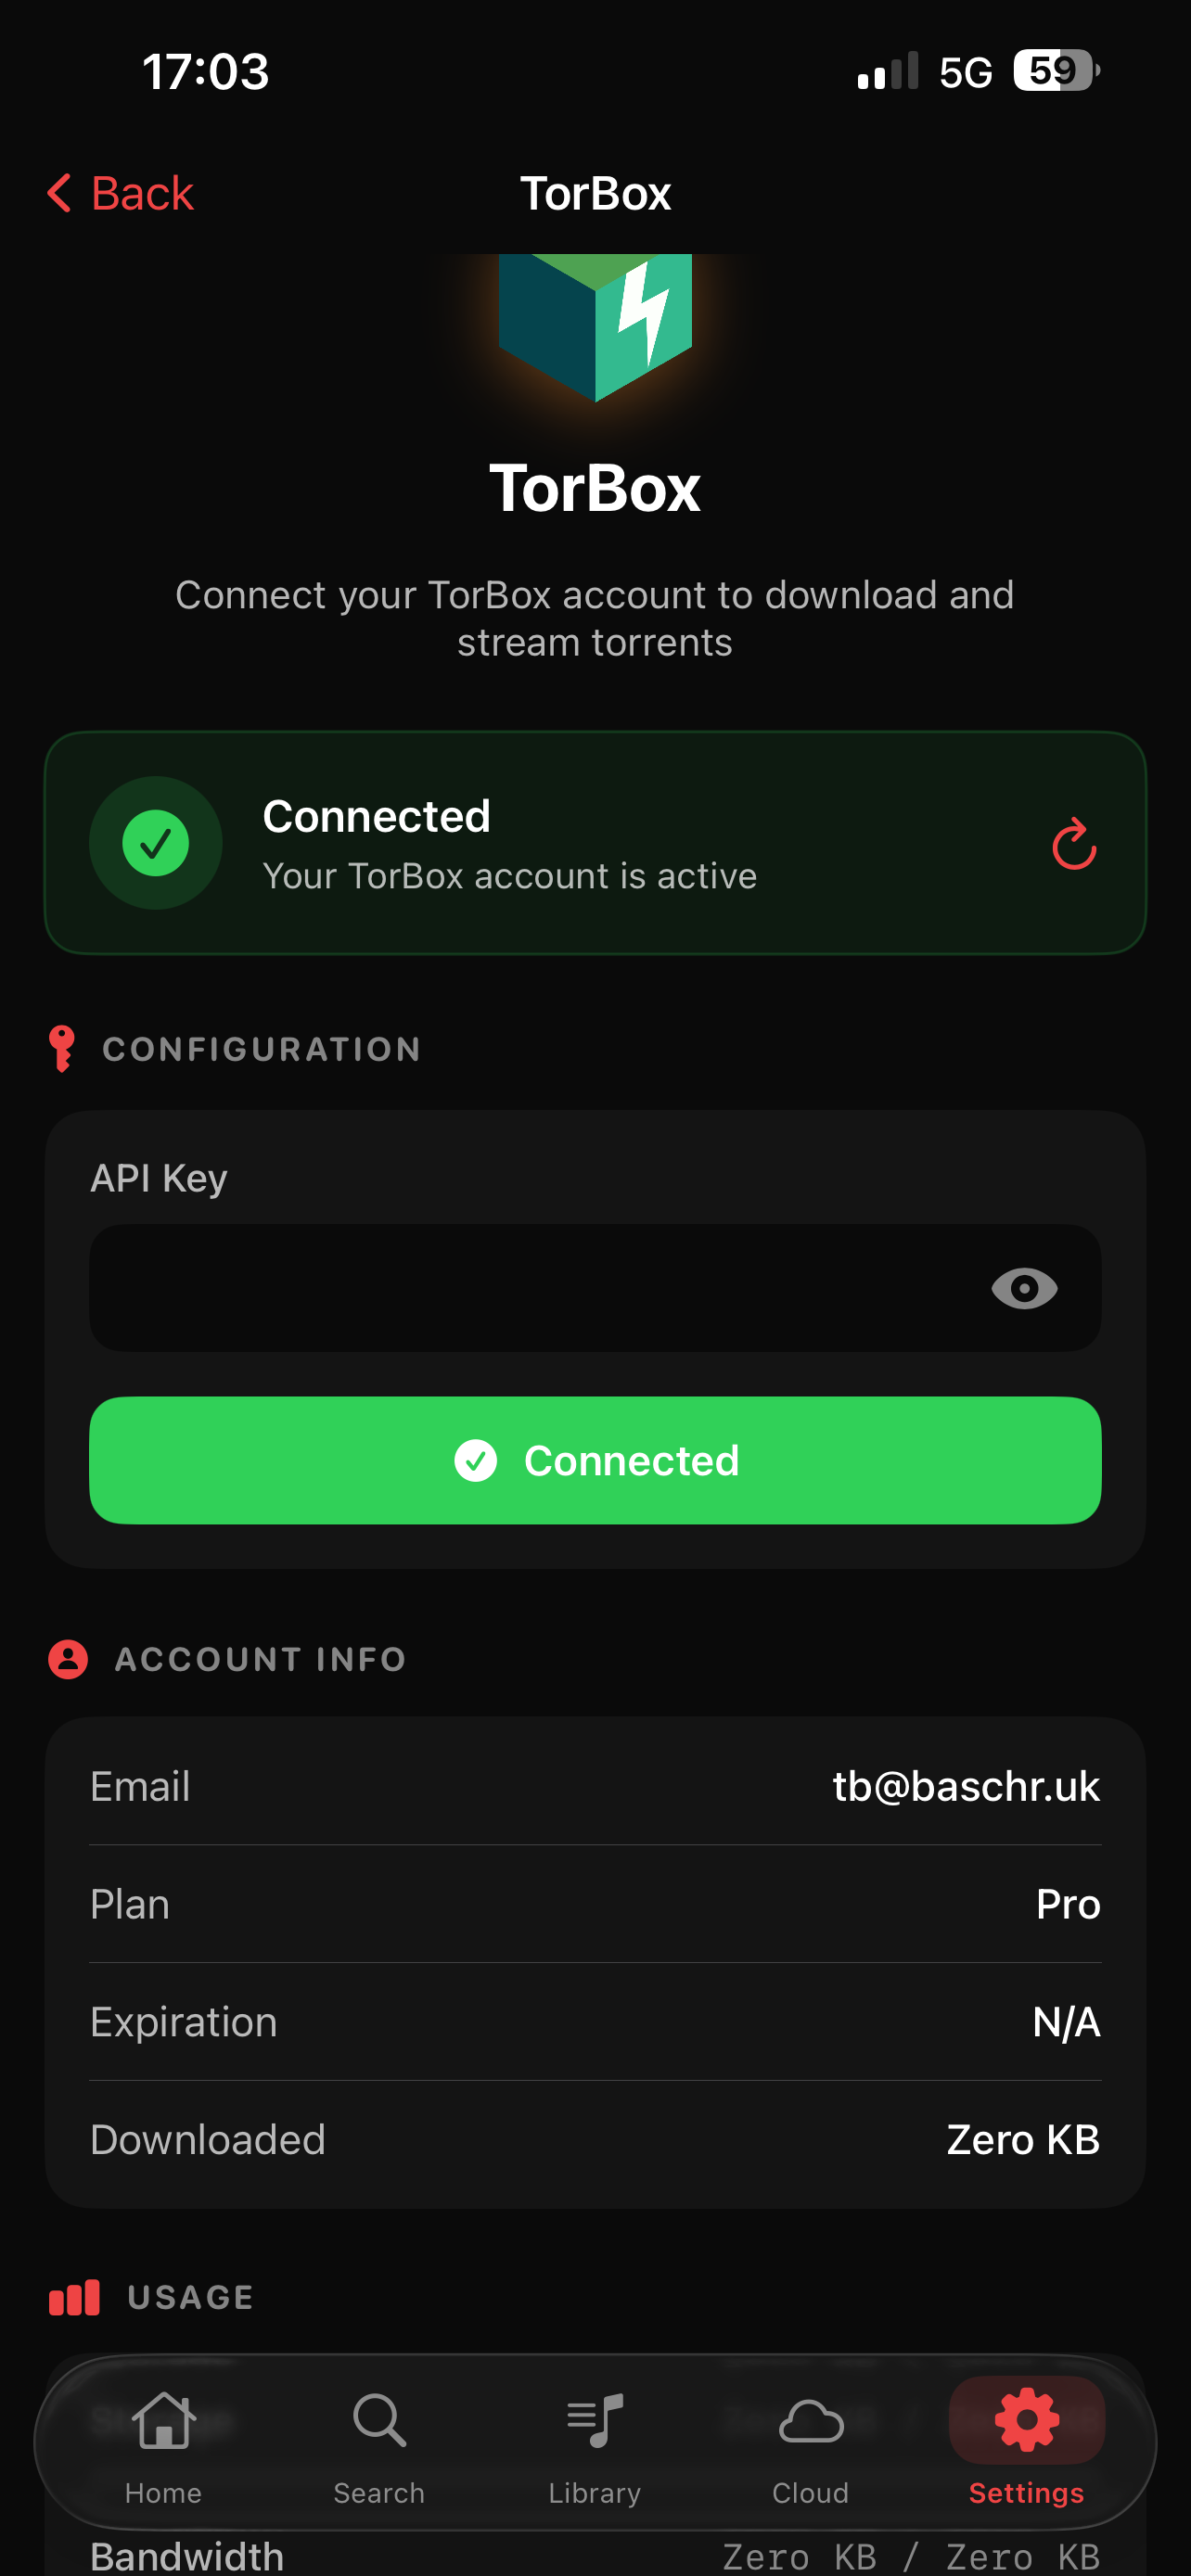This screenshot has width=1191, height=2576.
Task: Tap the Plan row showing Pro
Action: pyautogui.click(x=595, y=1904)
